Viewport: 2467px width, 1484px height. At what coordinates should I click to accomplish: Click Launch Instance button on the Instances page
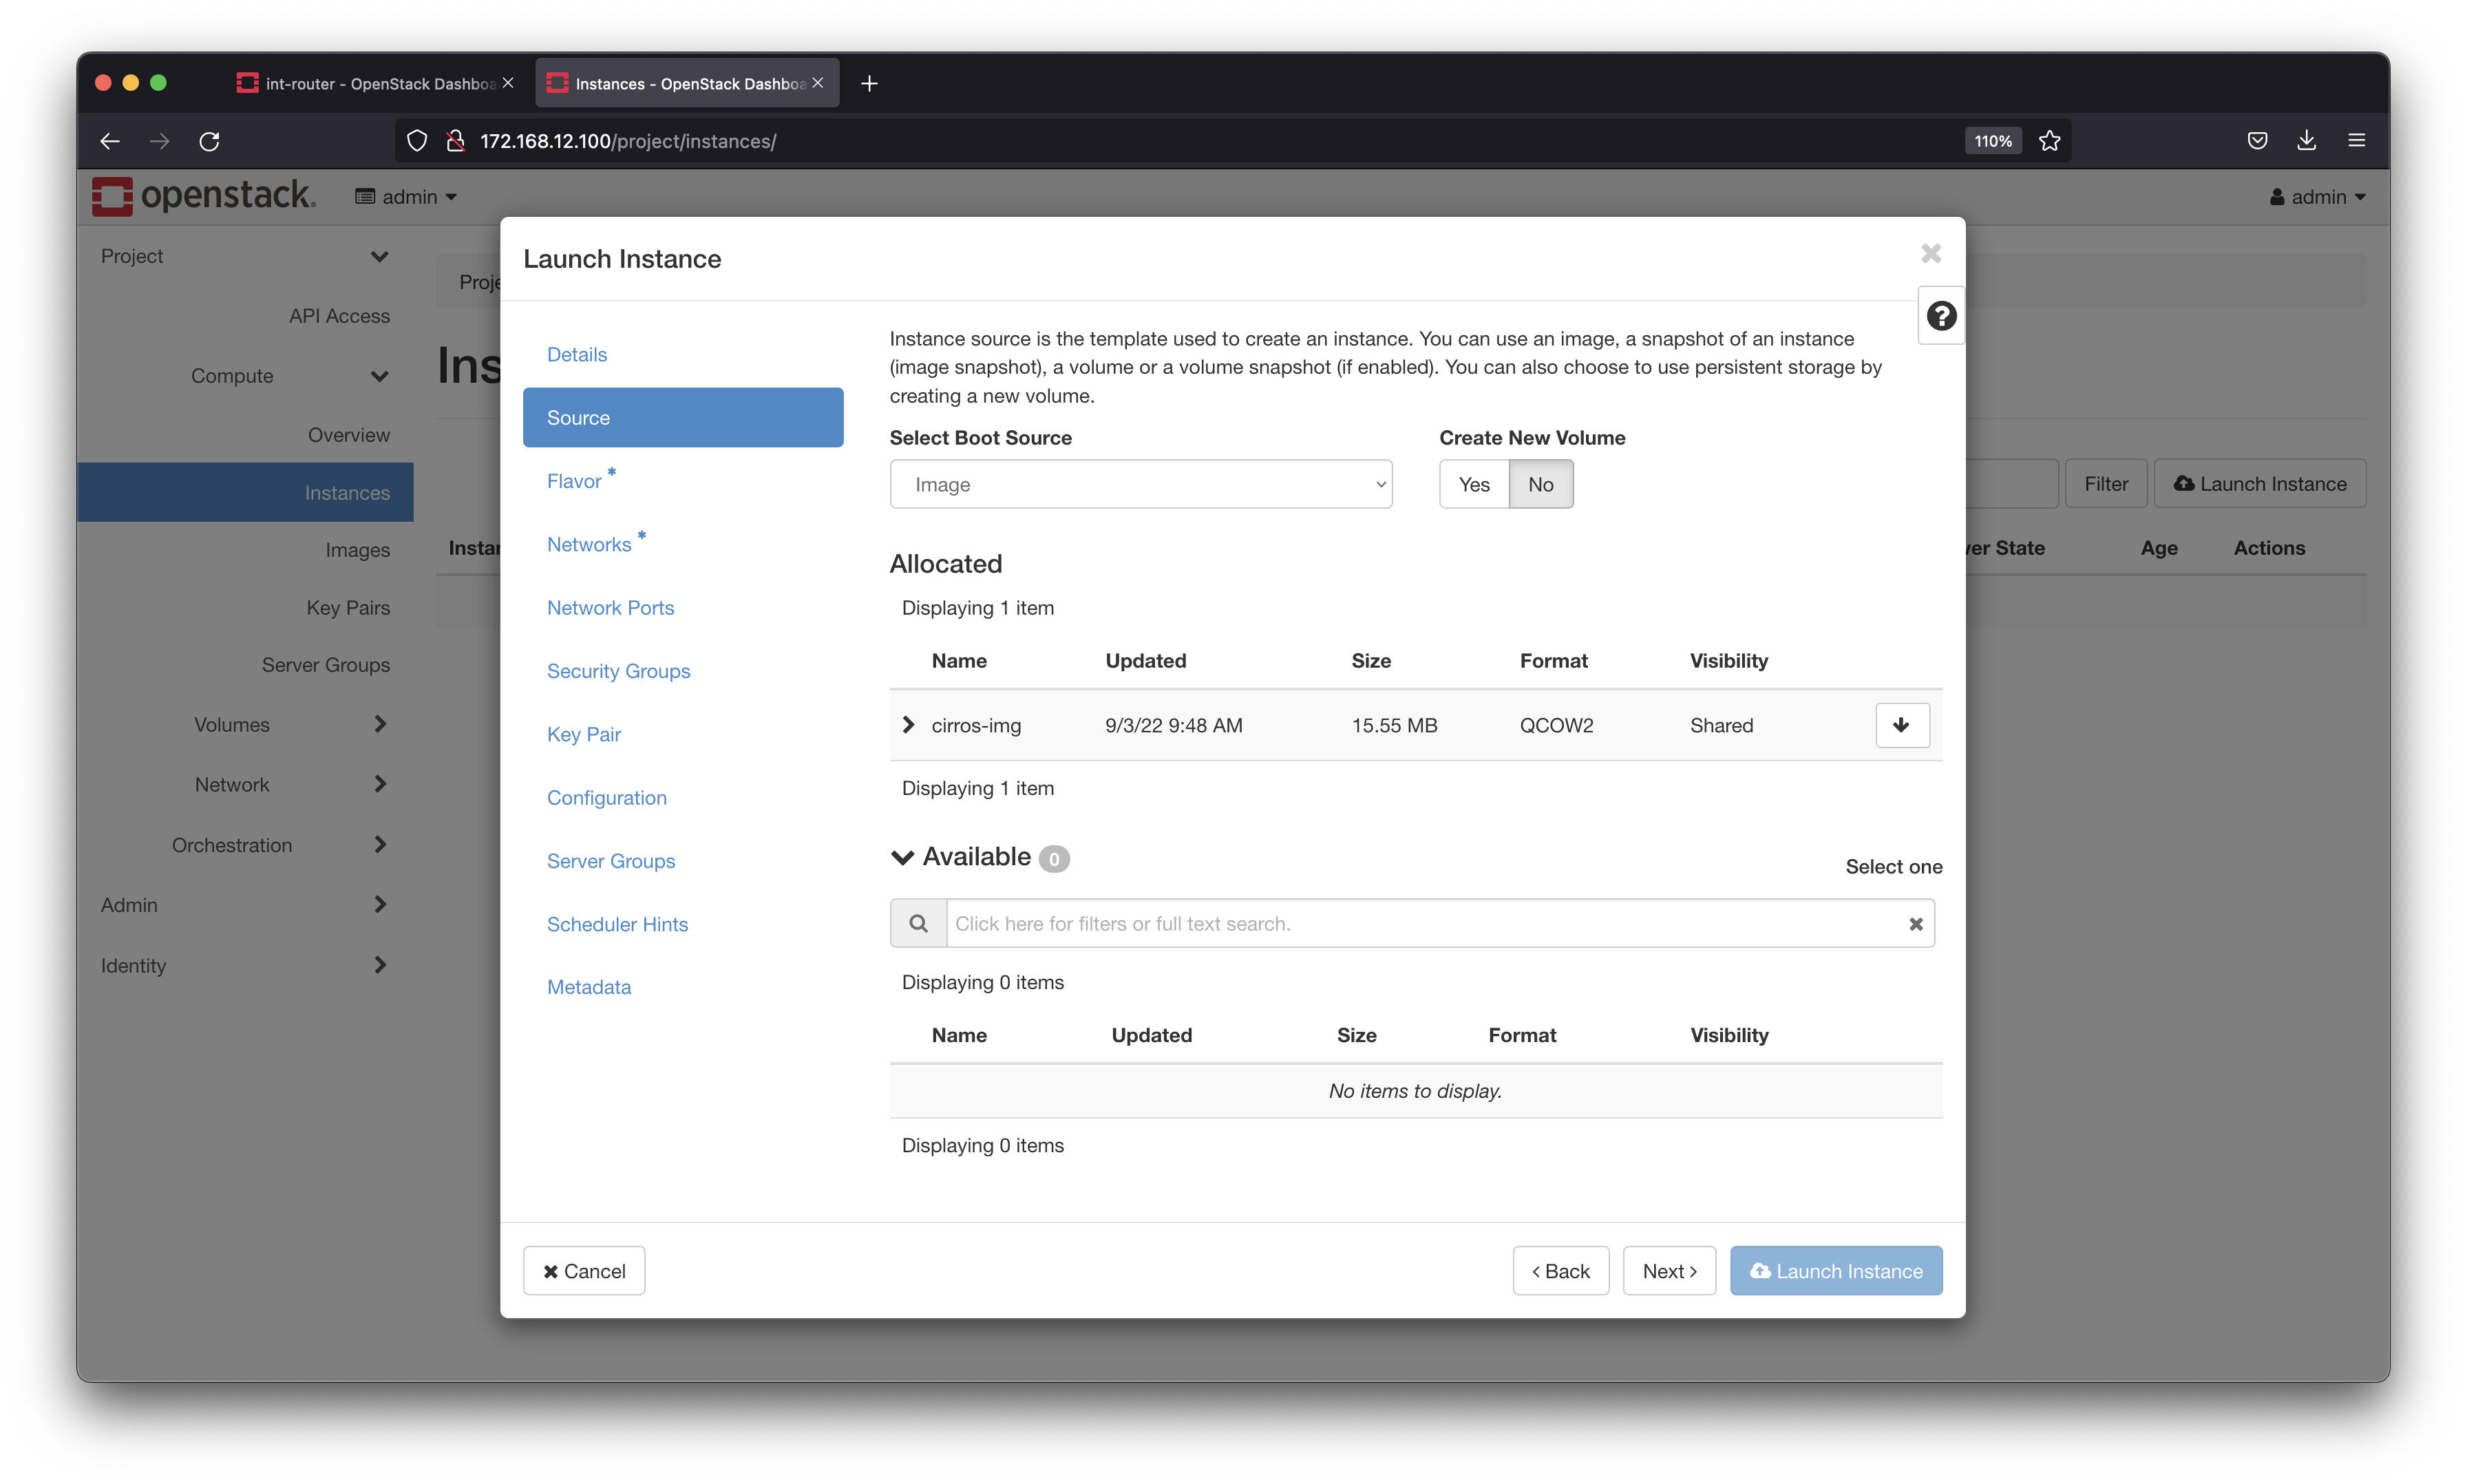tap(2259, 484)
